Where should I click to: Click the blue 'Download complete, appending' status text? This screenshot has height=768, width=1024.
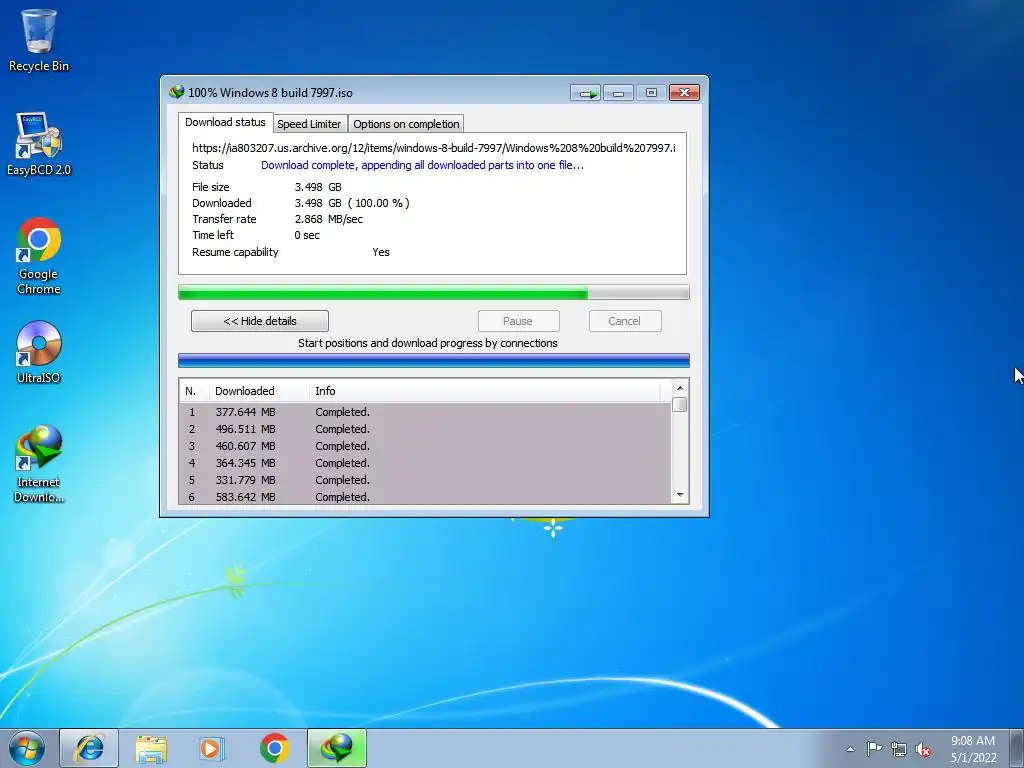[x=423, y=165]
